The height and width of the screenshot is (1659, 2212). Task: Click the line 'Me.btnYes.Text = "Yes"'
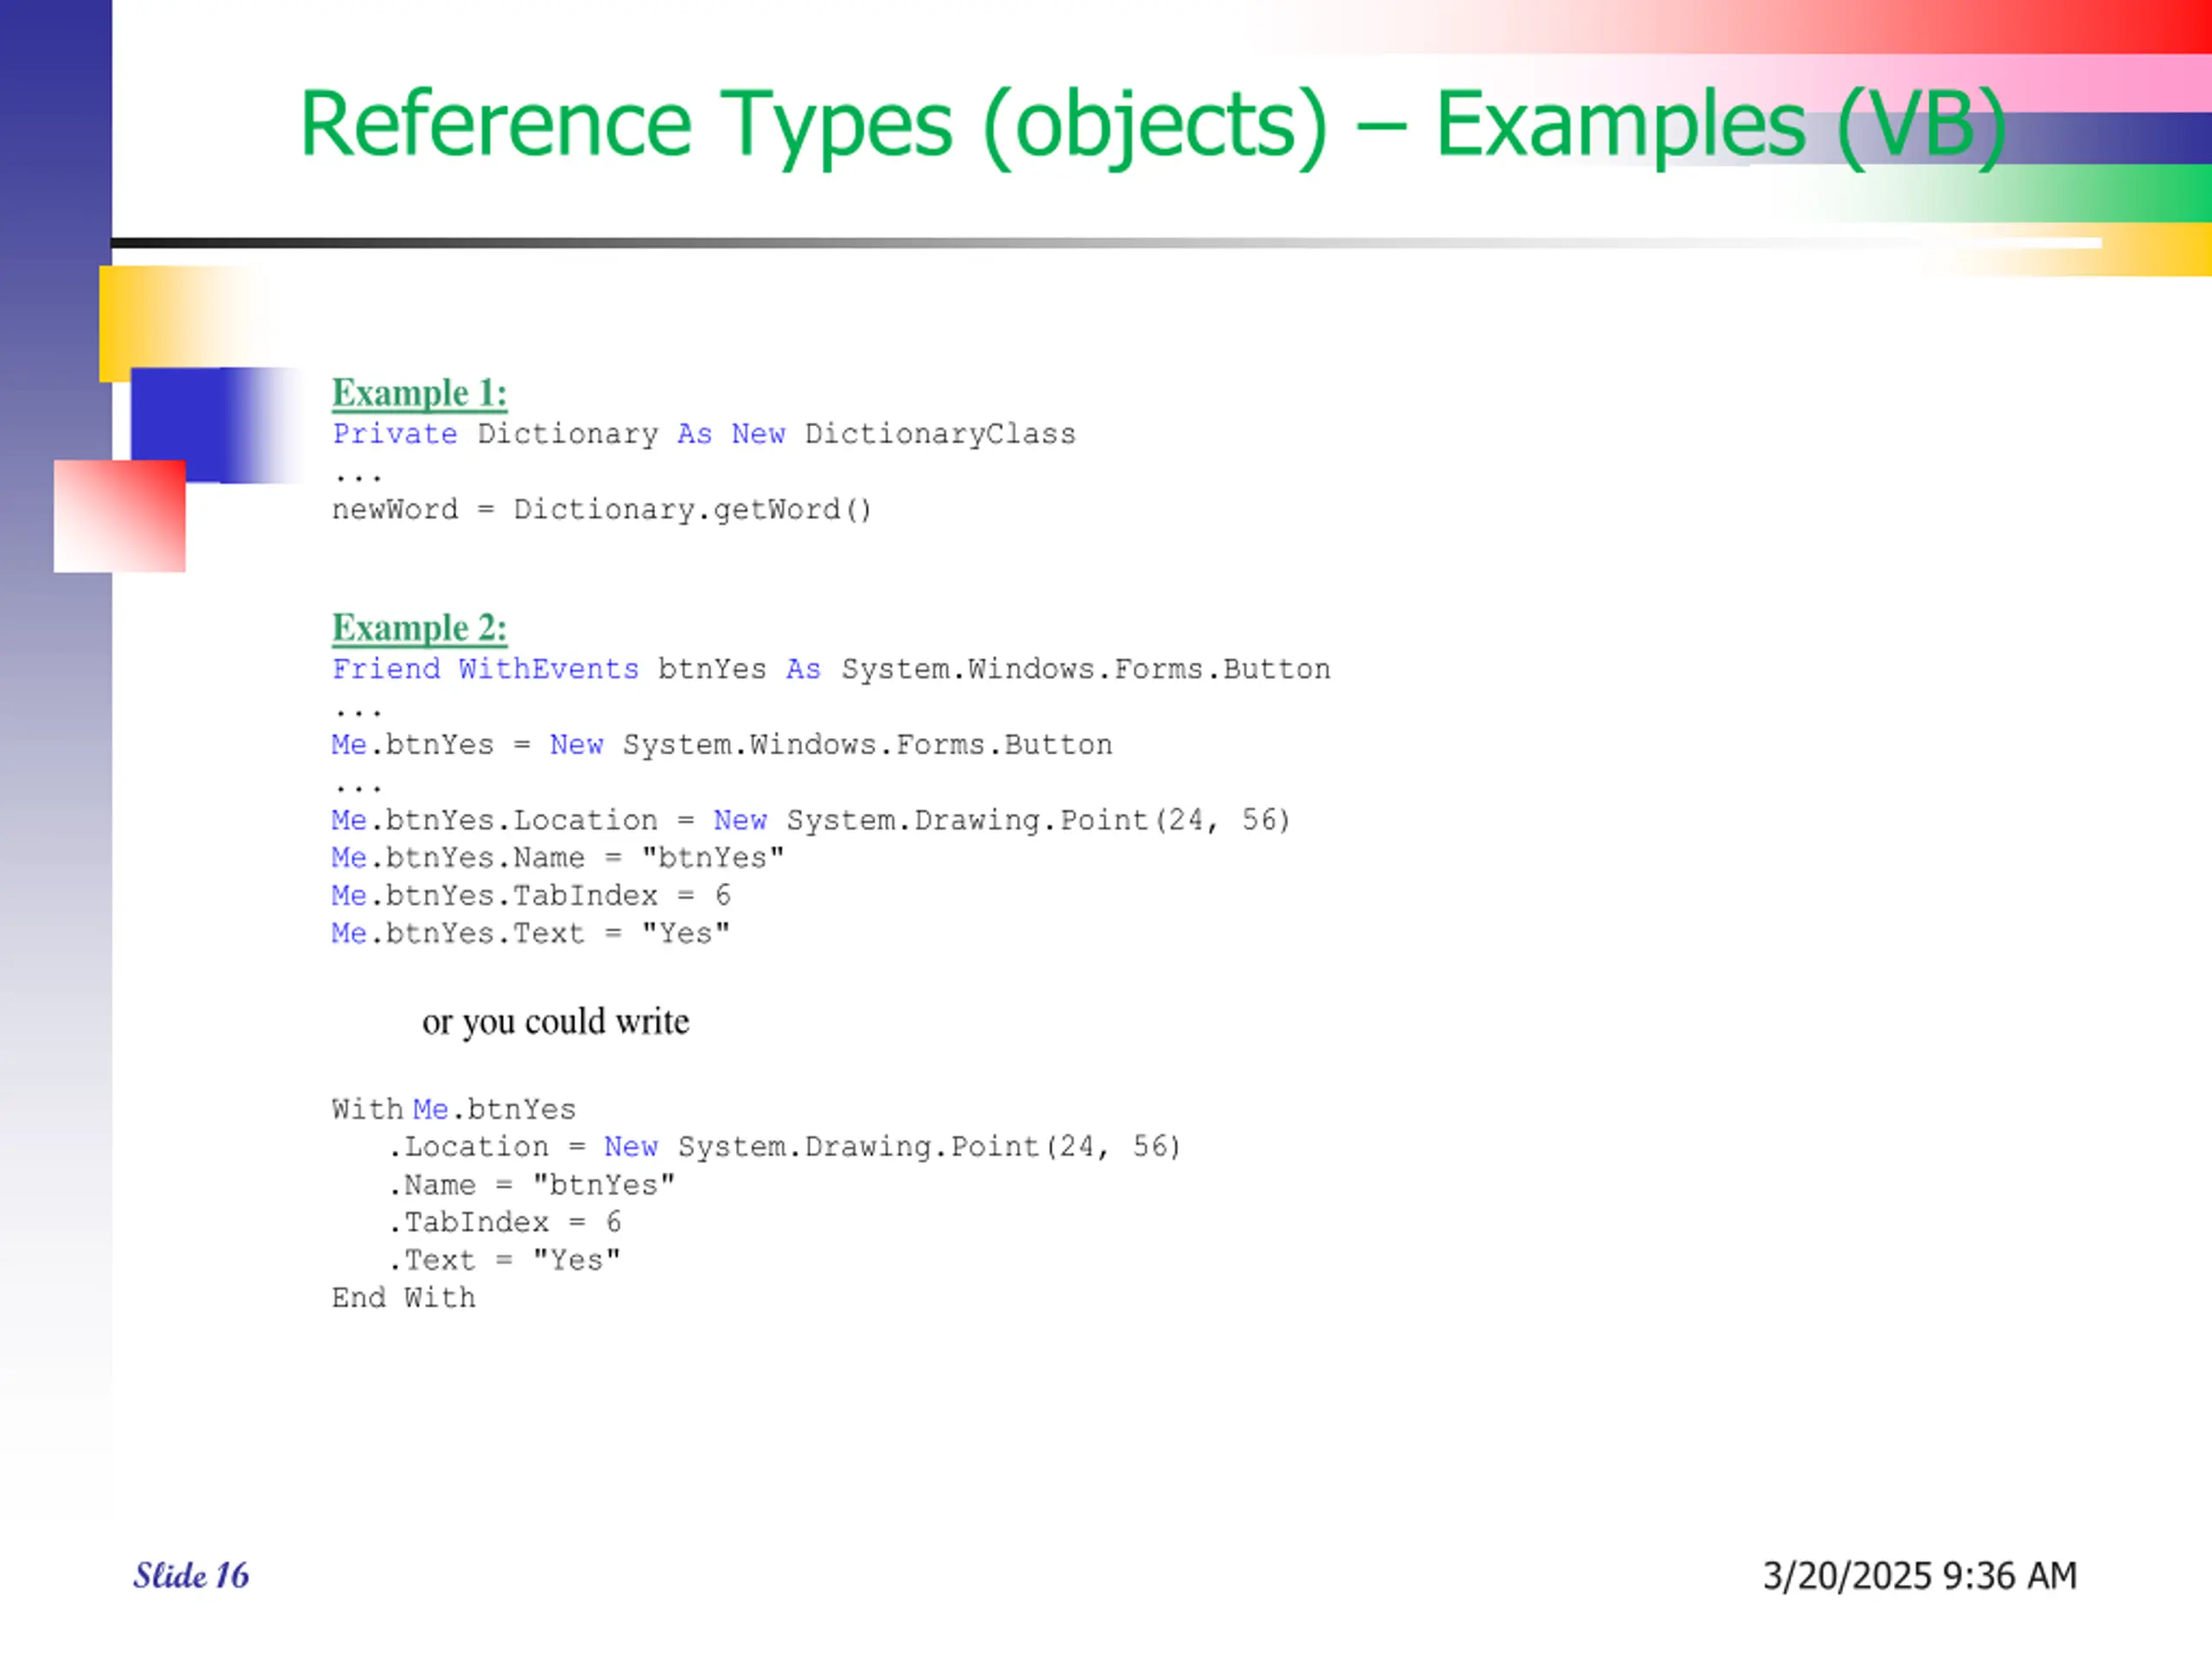[531, 934]
